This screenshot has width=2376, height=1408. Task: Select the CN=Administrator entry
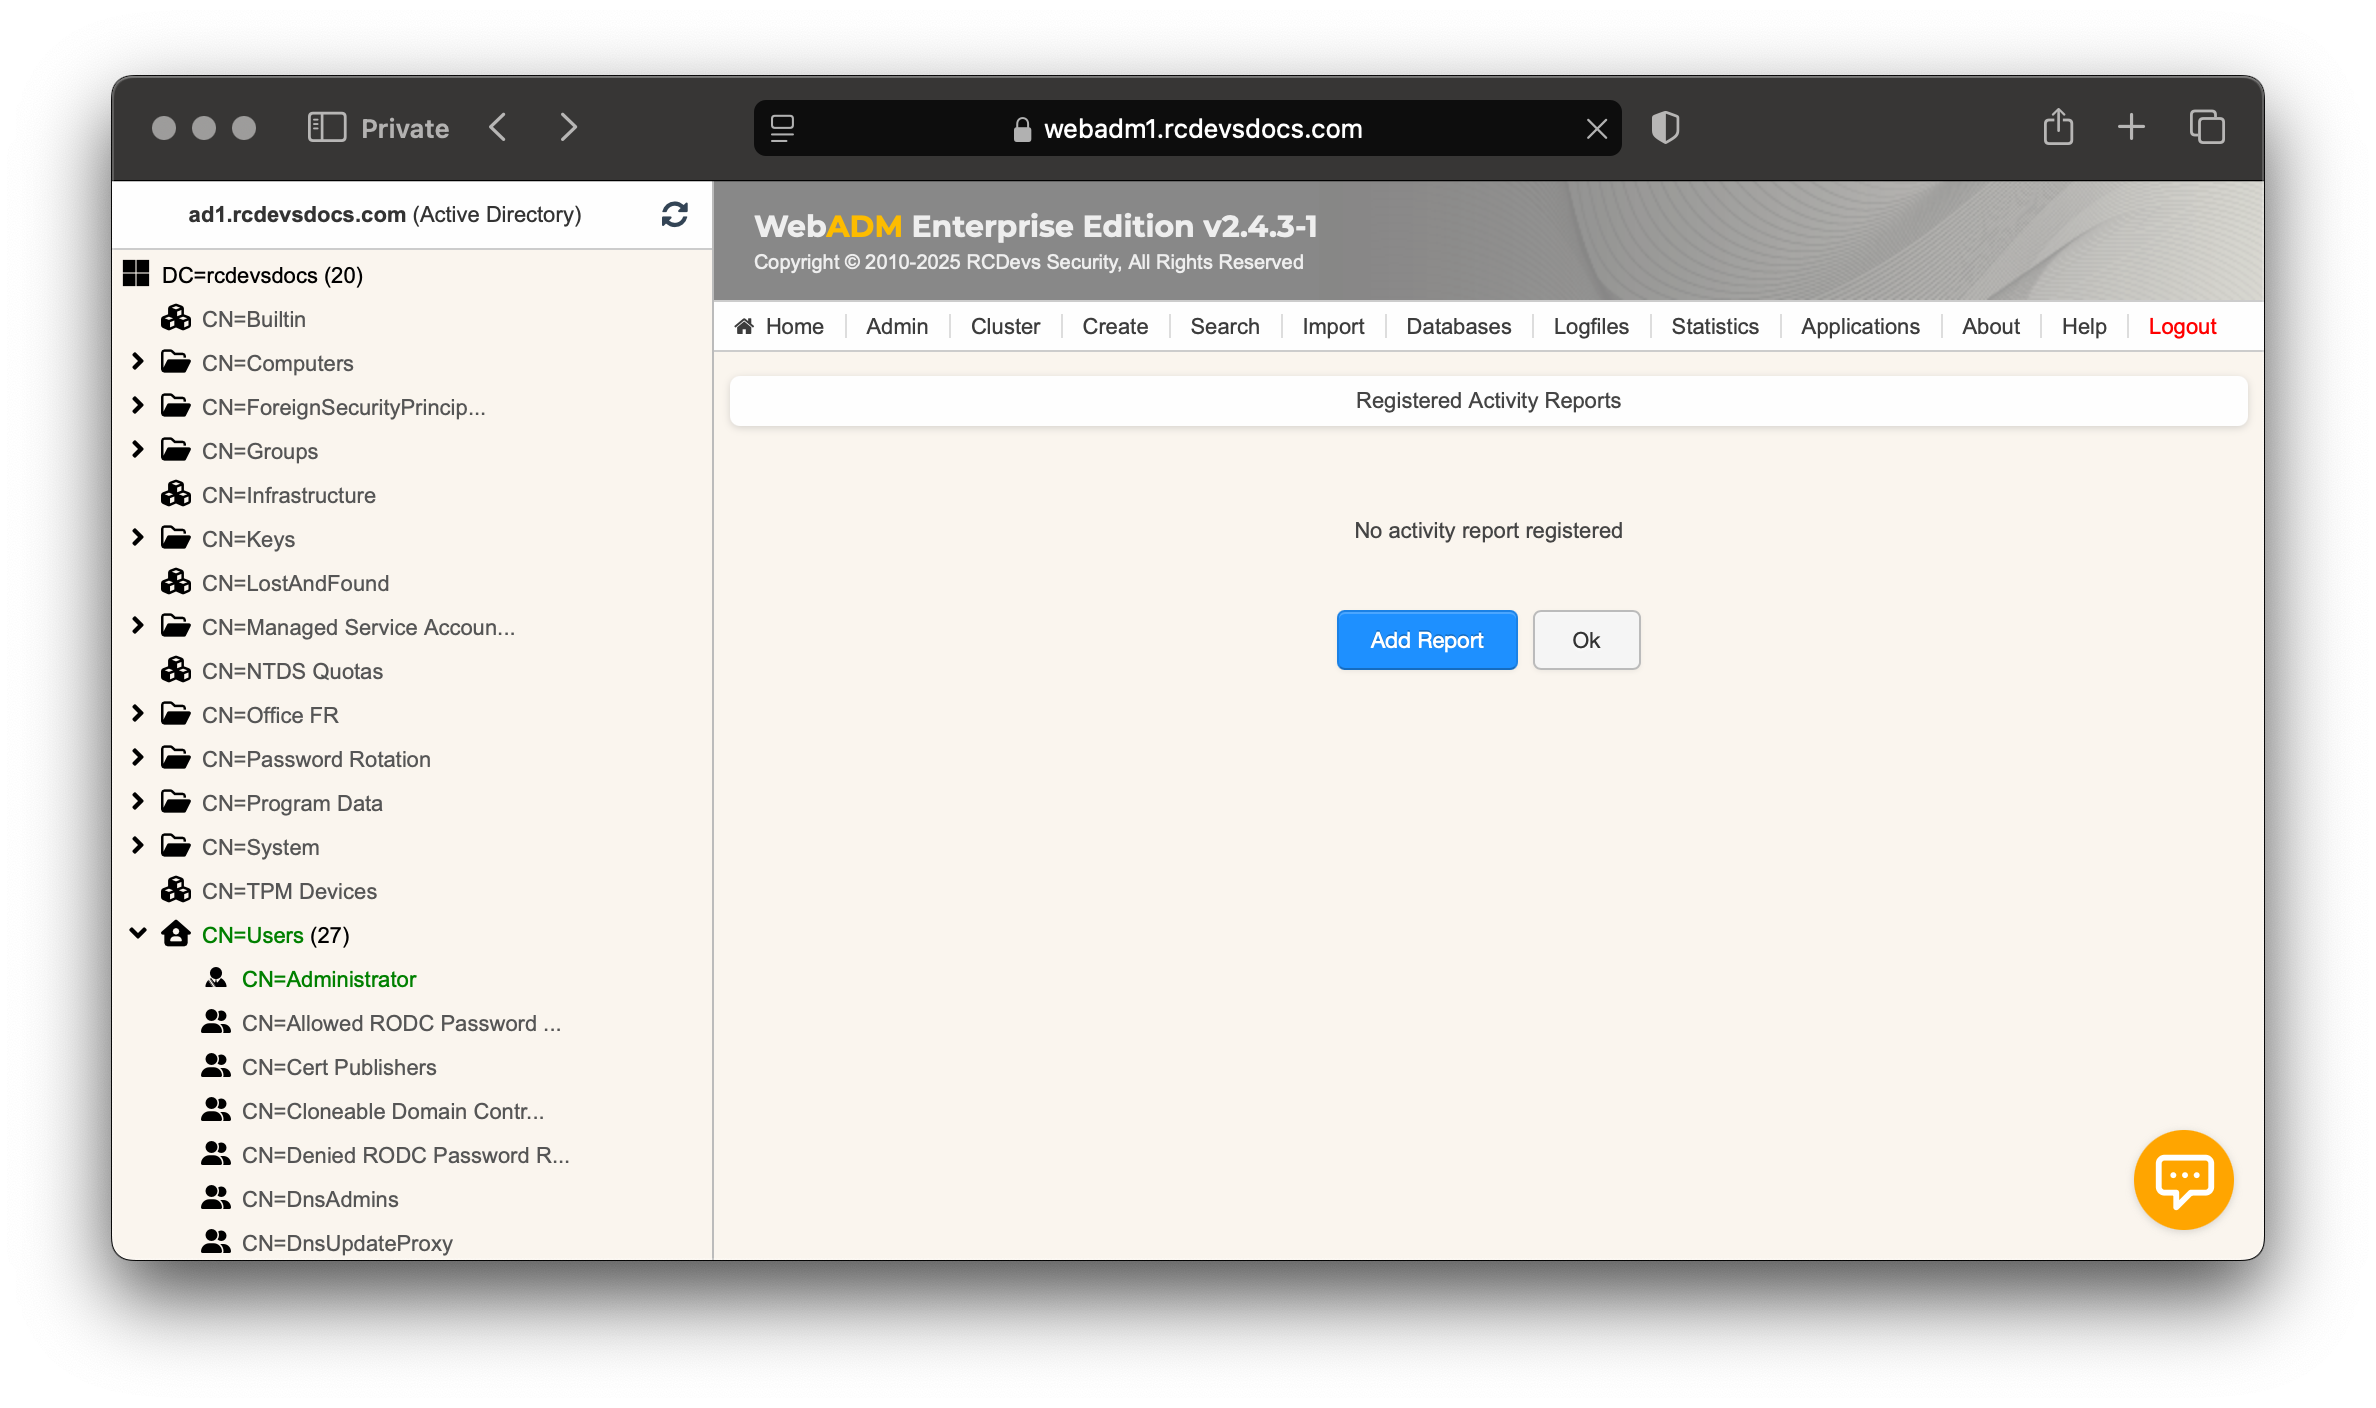click(329, 978)
